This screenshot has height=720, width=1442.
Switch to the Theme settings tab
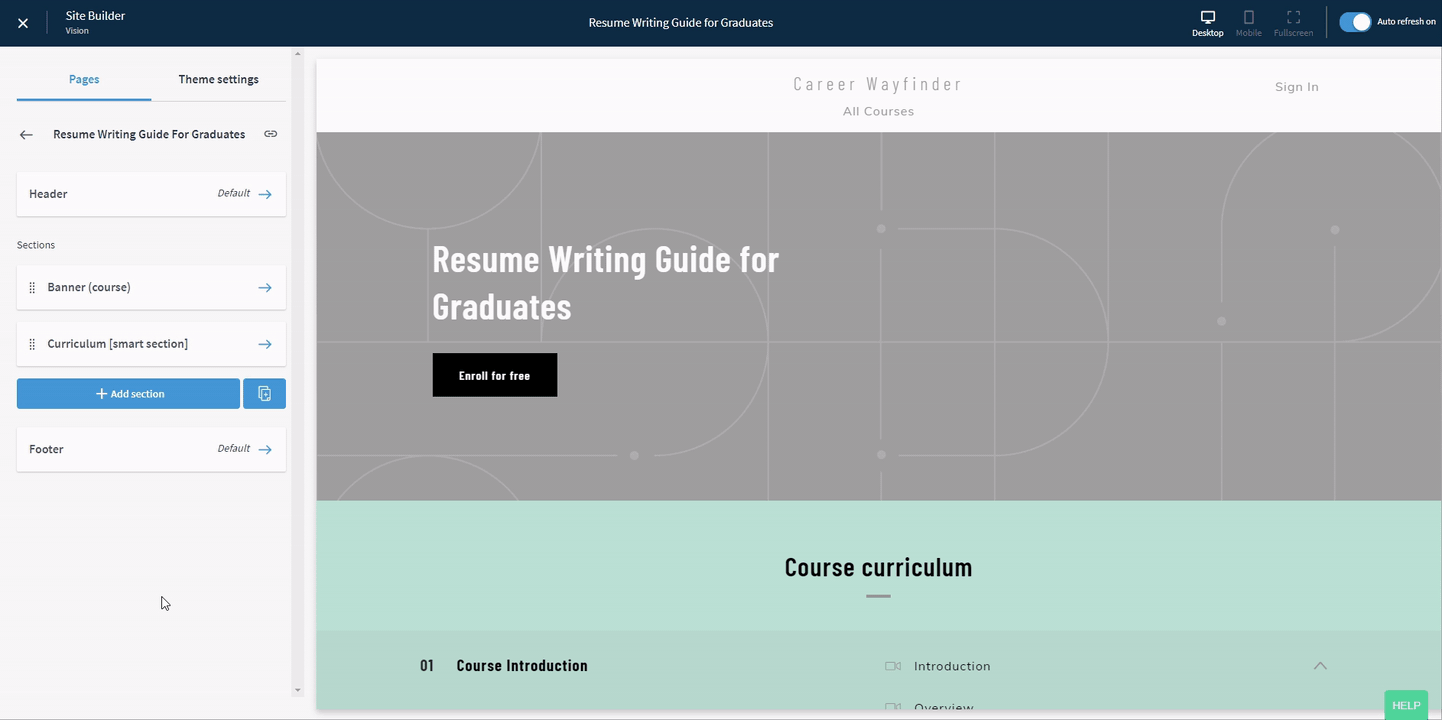218,79
